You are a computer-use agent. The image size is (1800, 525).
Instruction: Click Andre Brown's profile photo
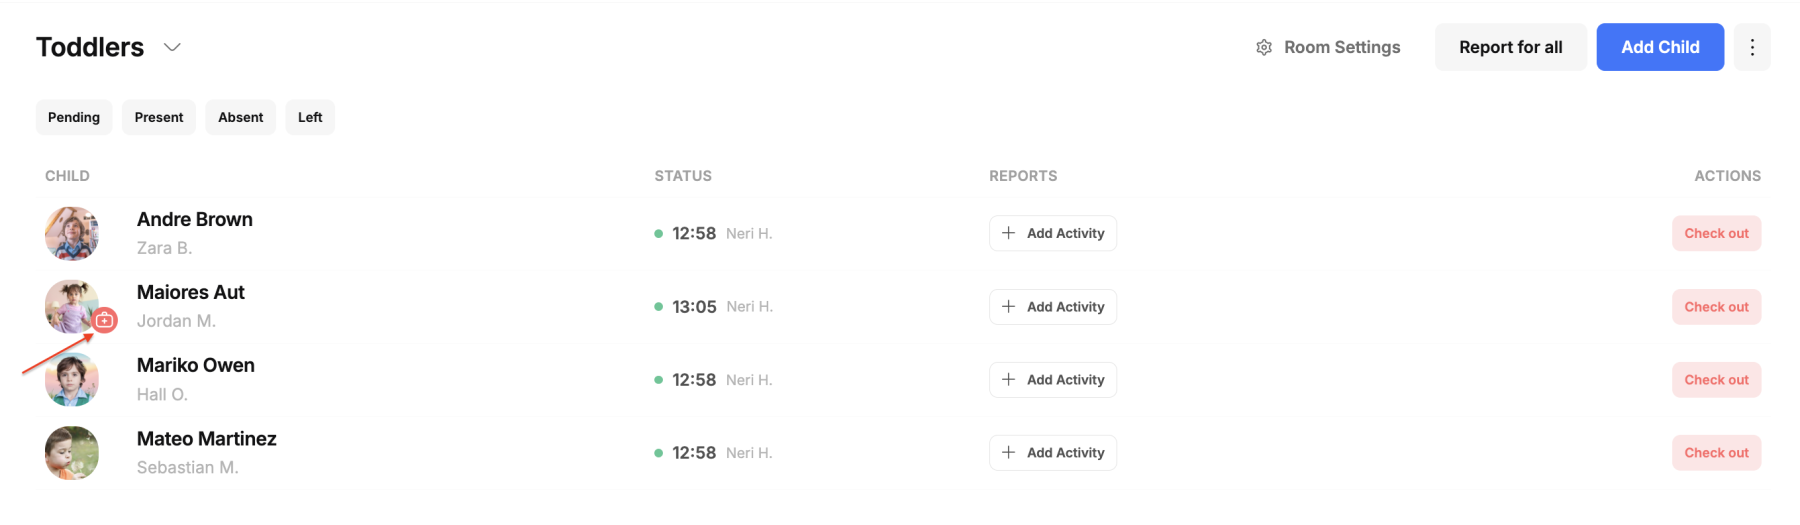point(72,233)
